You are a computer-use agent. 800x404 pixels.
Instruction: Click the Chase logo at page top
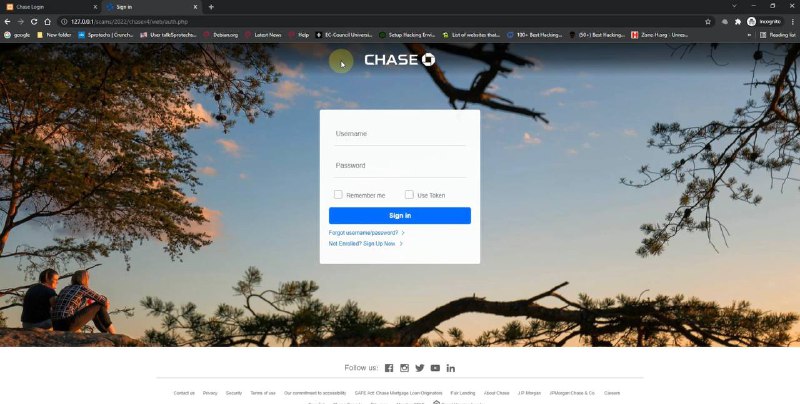(399, 60)
